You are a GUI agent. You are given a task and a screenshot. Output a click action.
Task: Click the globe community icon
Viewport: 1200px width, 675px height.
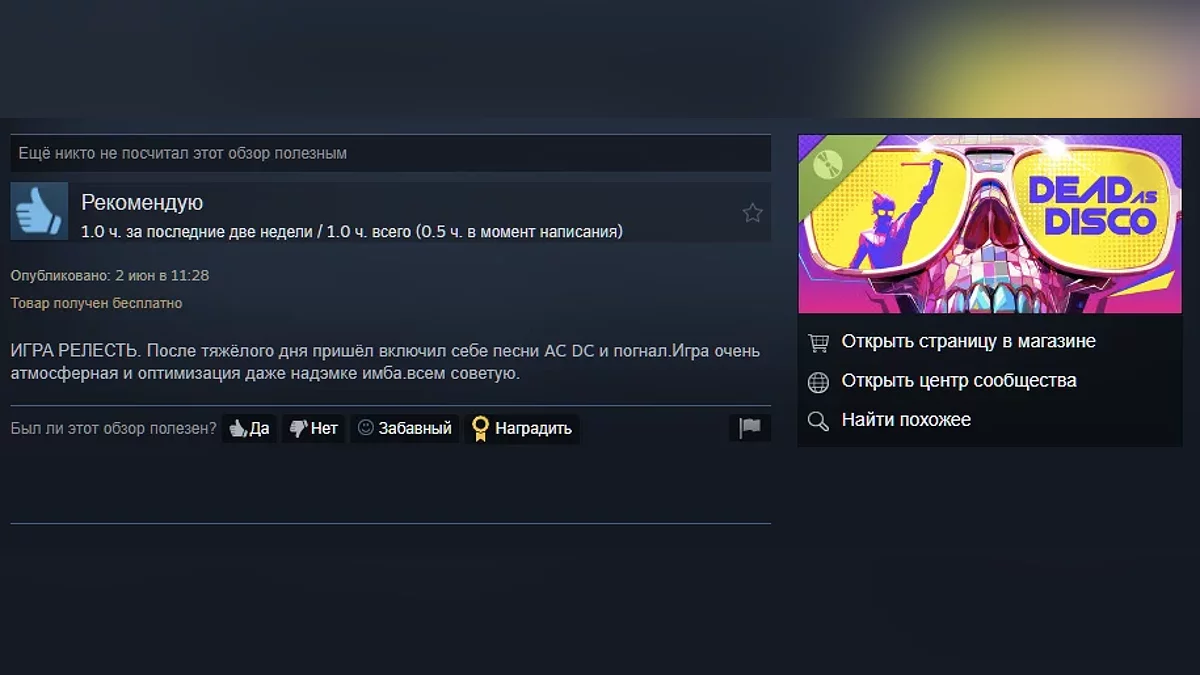pos(818,381)
